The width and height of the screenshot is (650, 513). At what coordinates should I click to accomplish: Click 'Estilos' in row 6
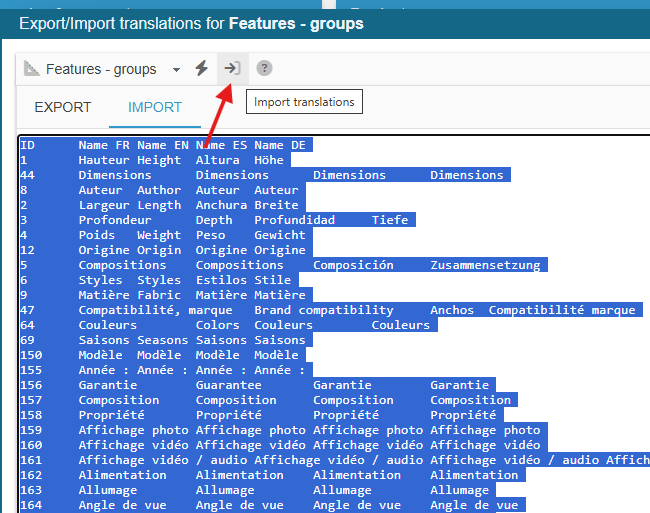click(x=221, y=280)
